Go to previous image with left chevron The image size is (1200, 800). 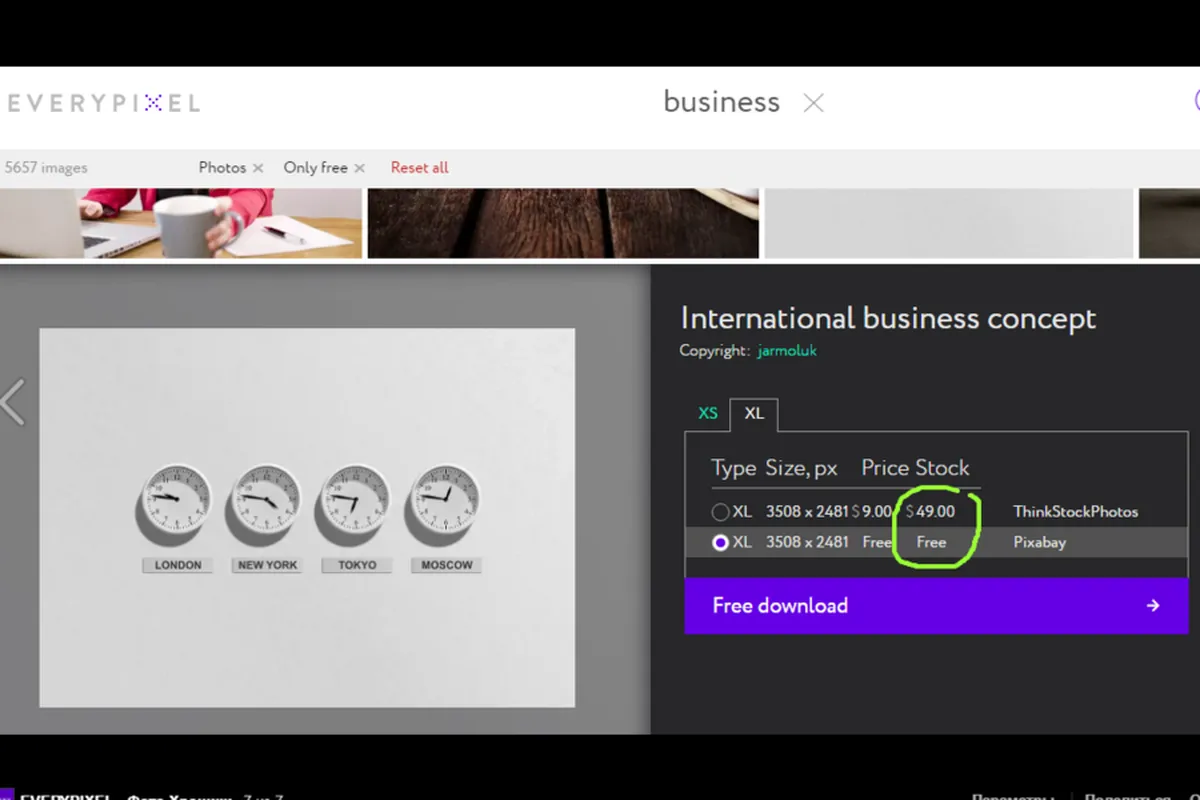12,401
